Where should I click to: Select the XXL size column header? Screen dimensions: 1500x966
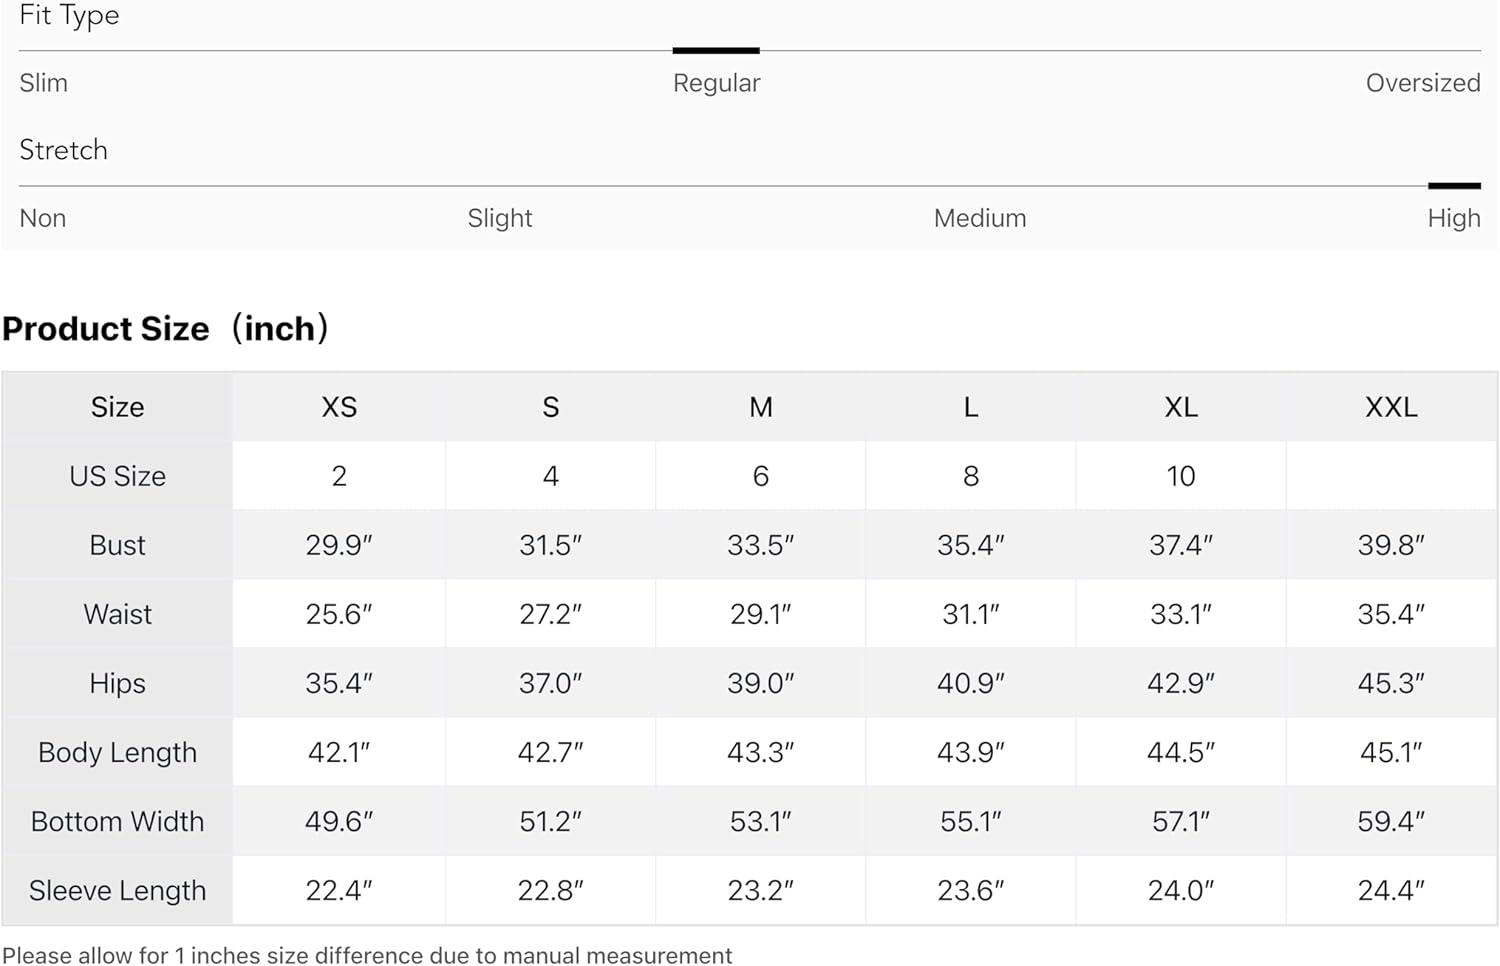point(1391,407)
